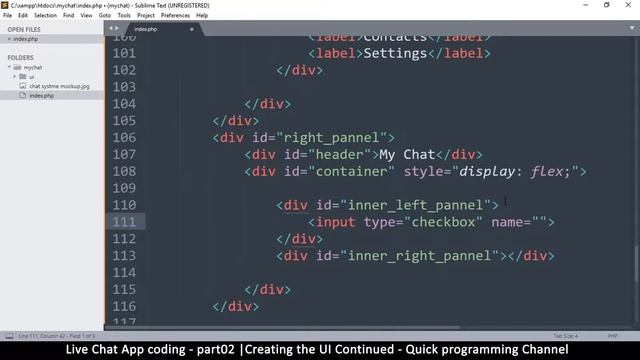The image size is (640, 360).
Task: Open the Help menu
Action: [x=202, y=16]
